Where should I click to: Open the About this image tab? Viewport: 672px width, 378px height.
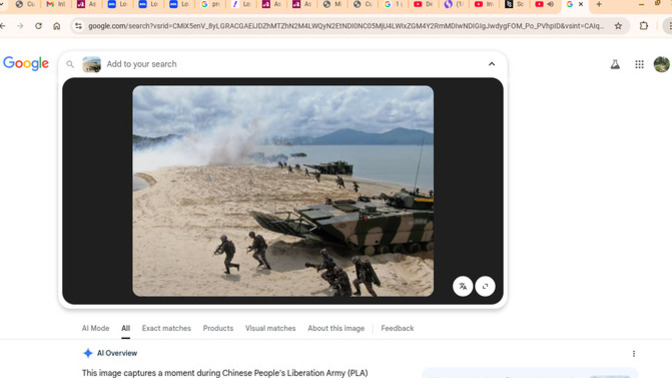pyautogui.click(x=336, y=328)
